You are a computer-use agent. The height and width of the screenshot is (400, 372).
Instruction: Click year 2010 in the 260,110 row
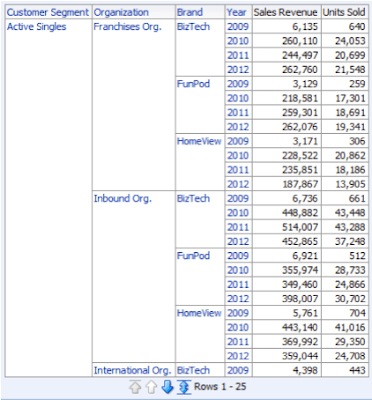(238, 41)
